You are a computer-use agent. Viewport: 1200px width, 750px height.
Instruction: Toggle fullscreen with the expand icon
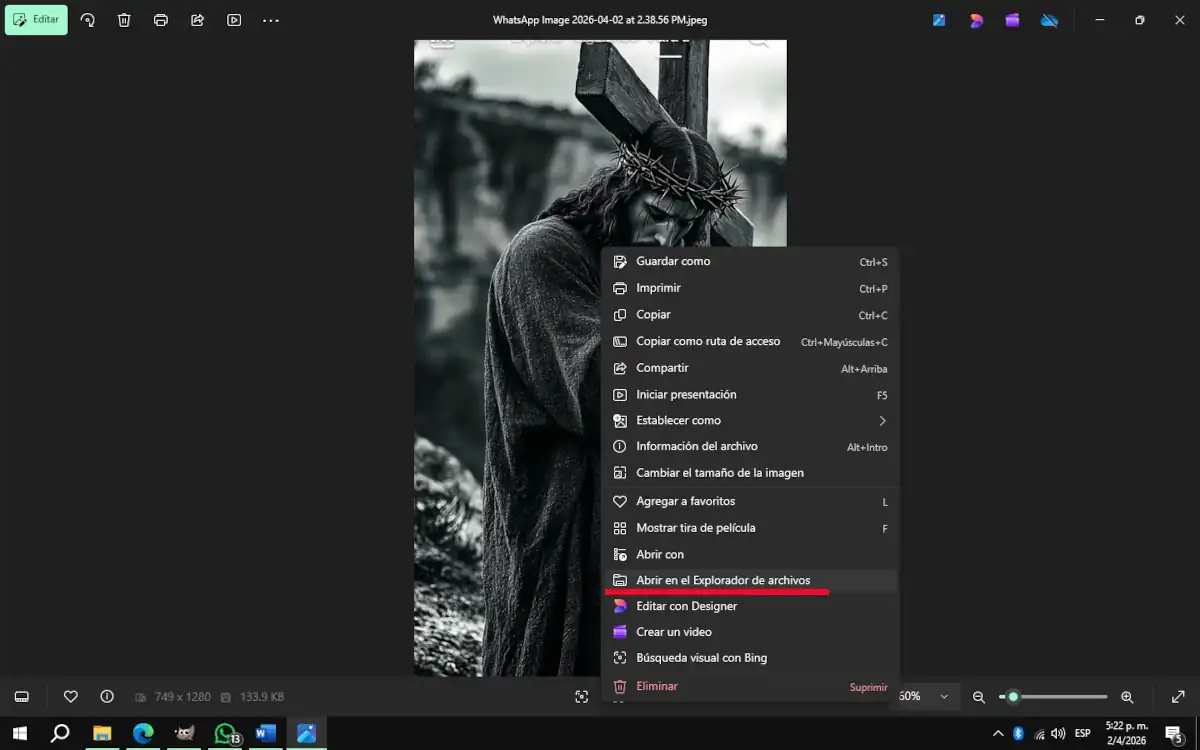tap(1179, 696)
